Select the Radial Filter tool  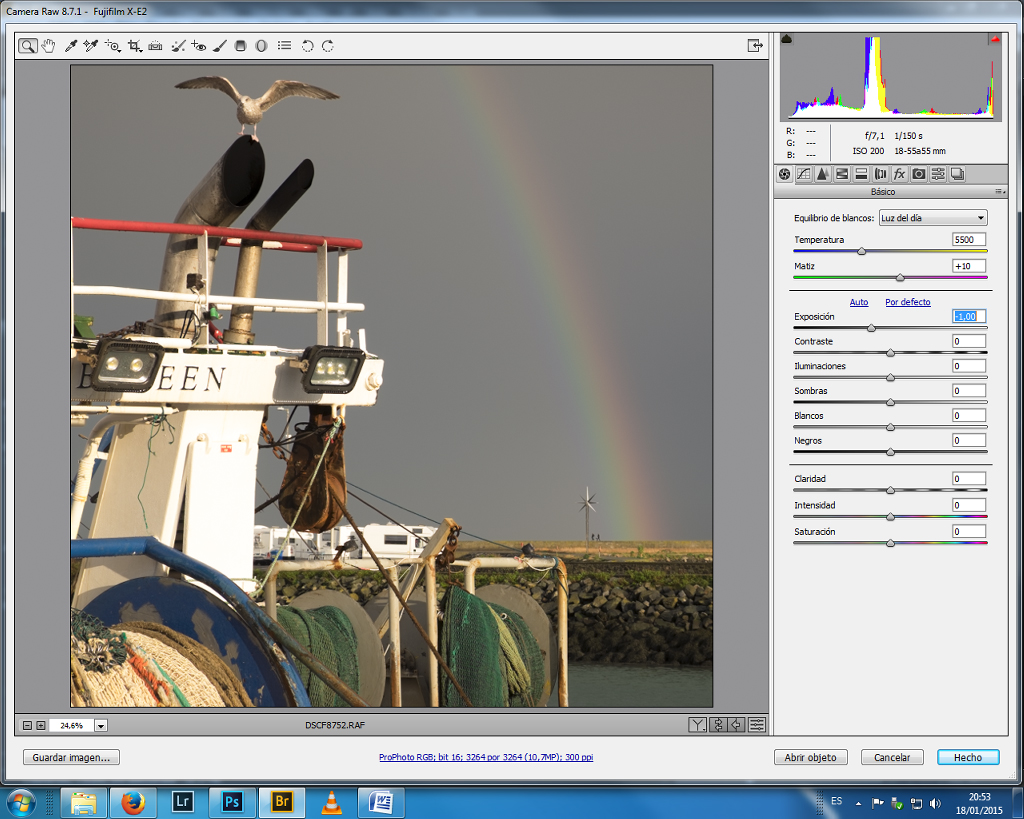coord(261,46)
